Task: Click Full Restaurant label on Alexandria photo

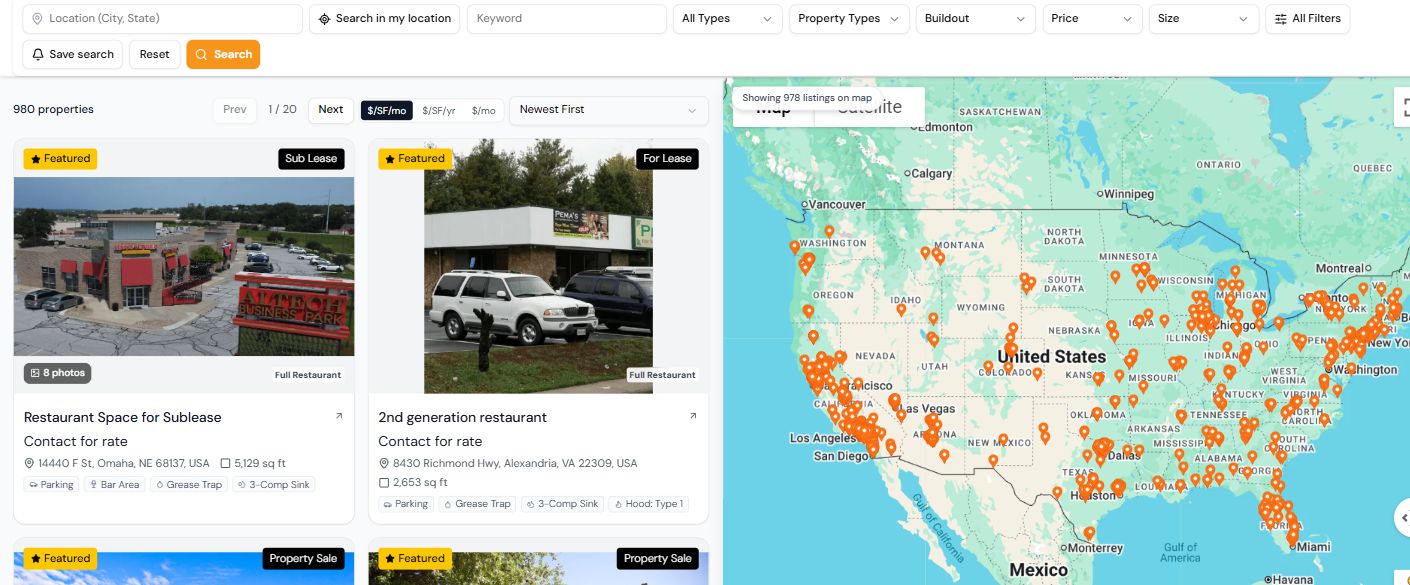Action: [662, 375]
